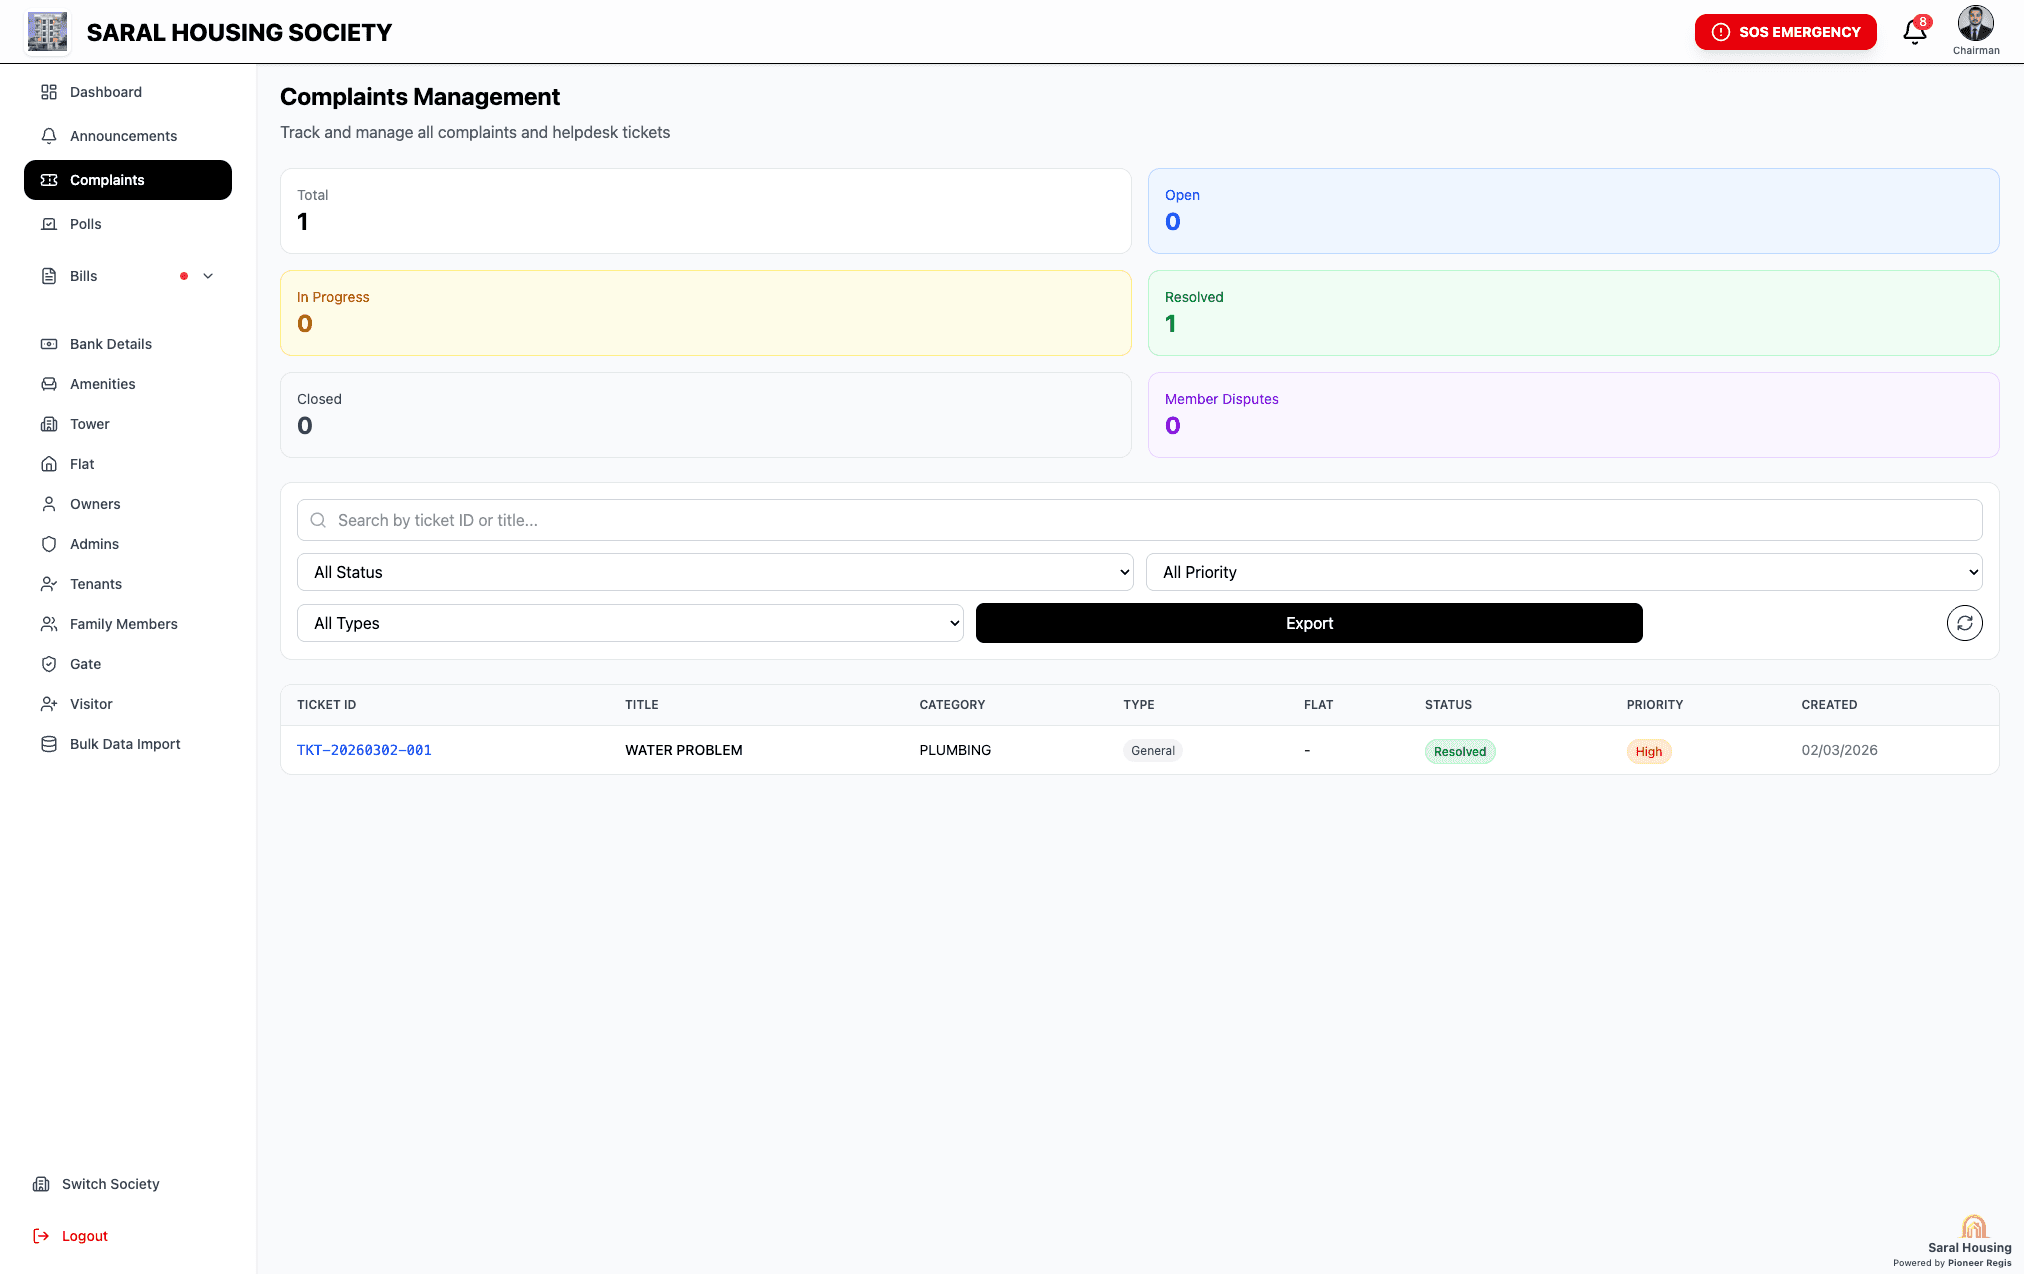This screenshot has height=1274, width=2024.
Task: Click the ticket search input field
Action: point(1139,520)
